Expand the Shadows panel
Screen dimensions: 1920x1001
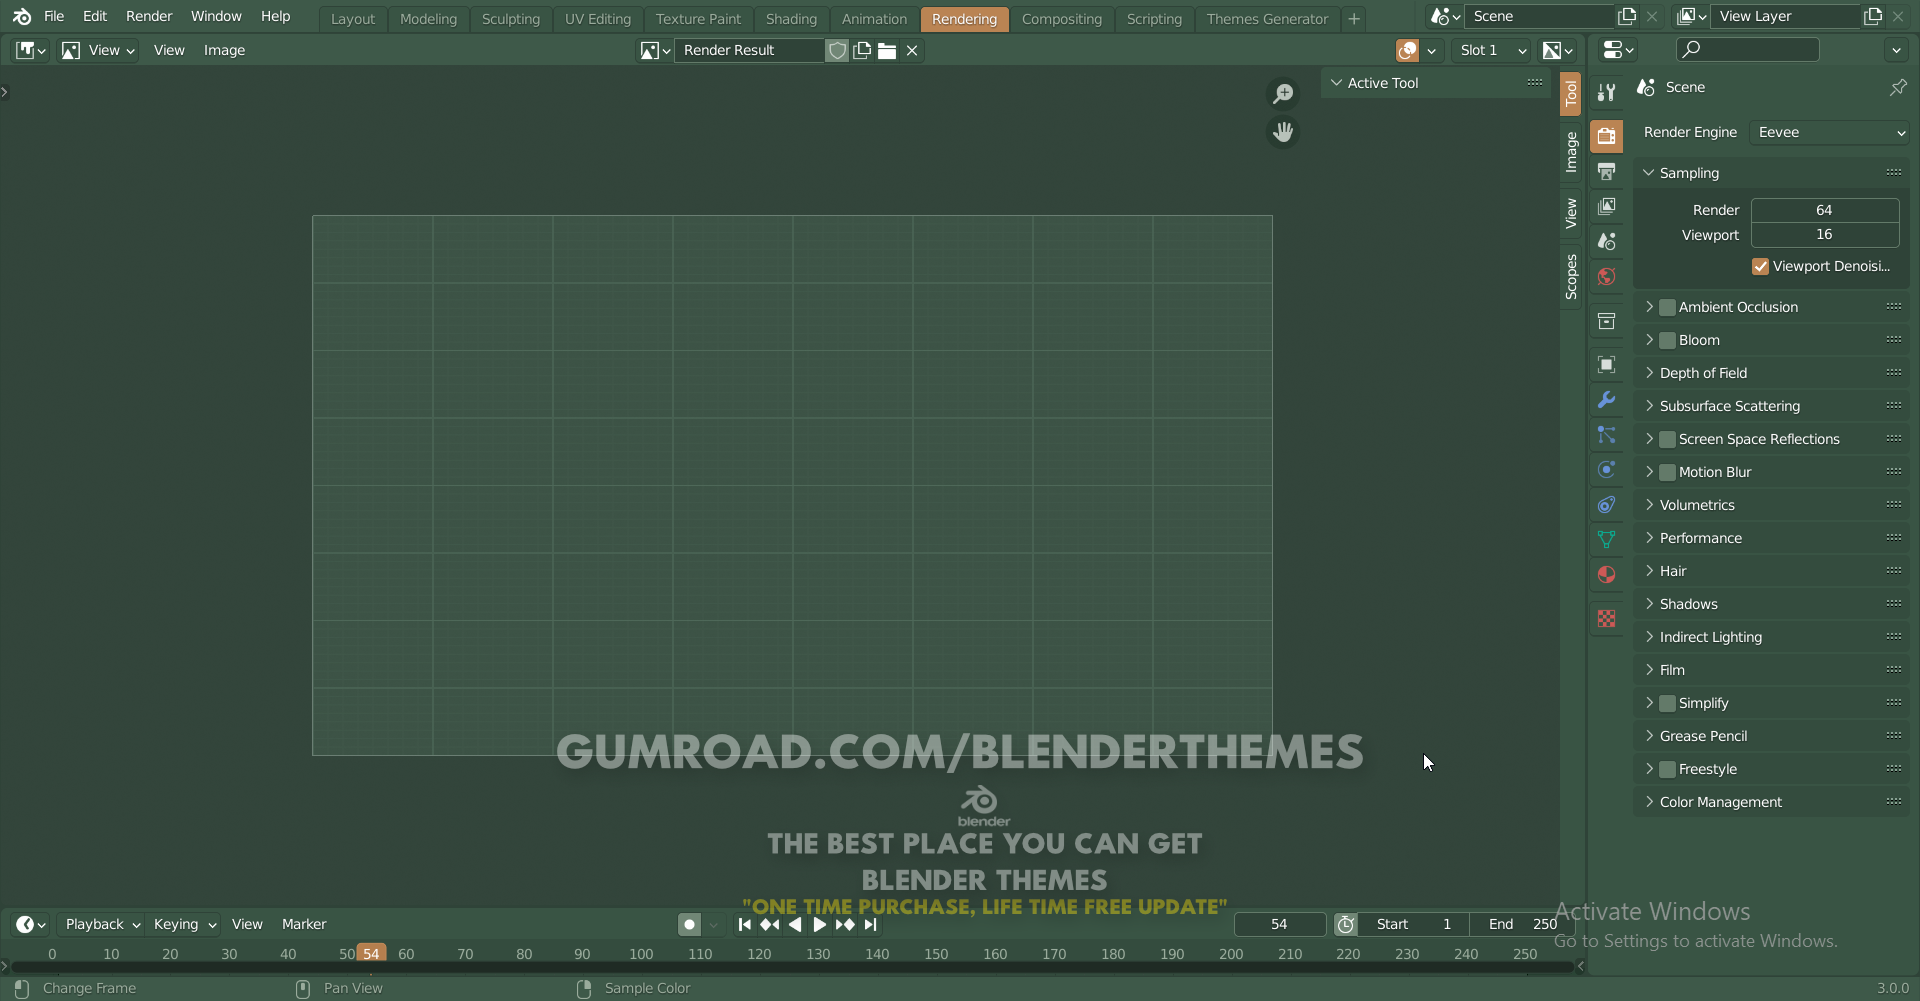coord(1771,604)
